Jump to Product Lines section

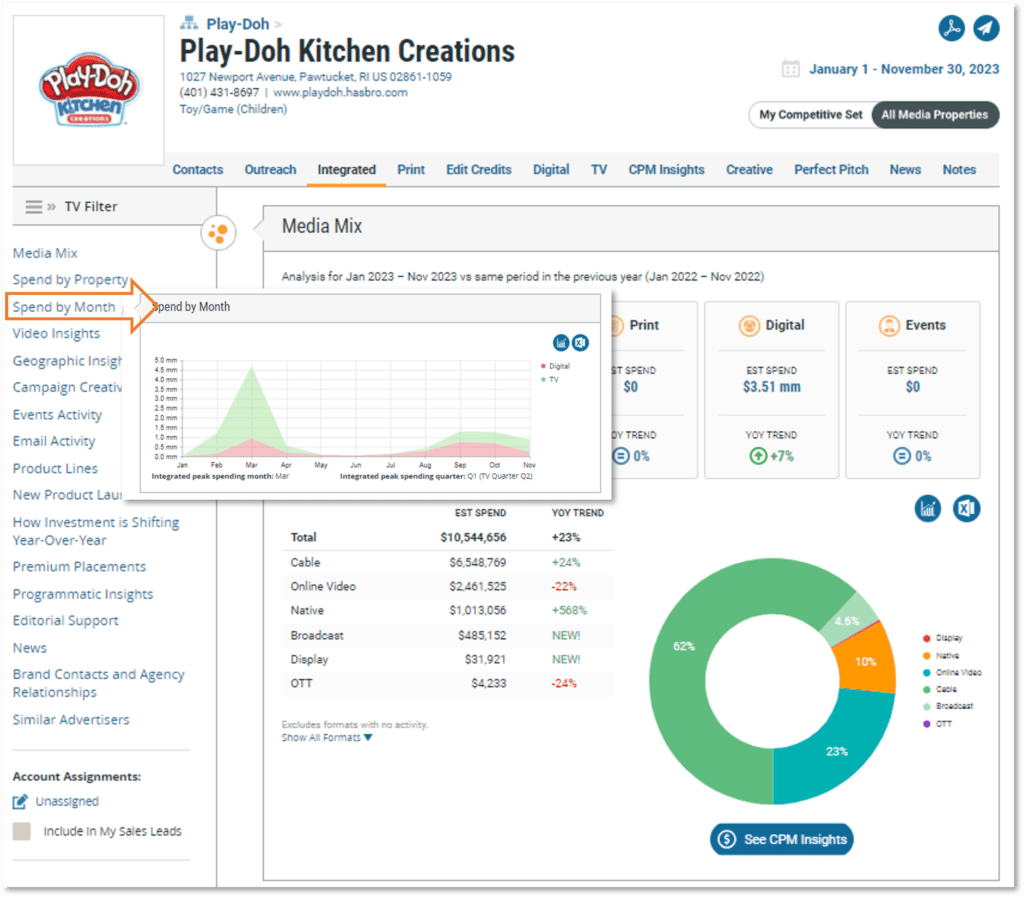(x=56, y=469)
